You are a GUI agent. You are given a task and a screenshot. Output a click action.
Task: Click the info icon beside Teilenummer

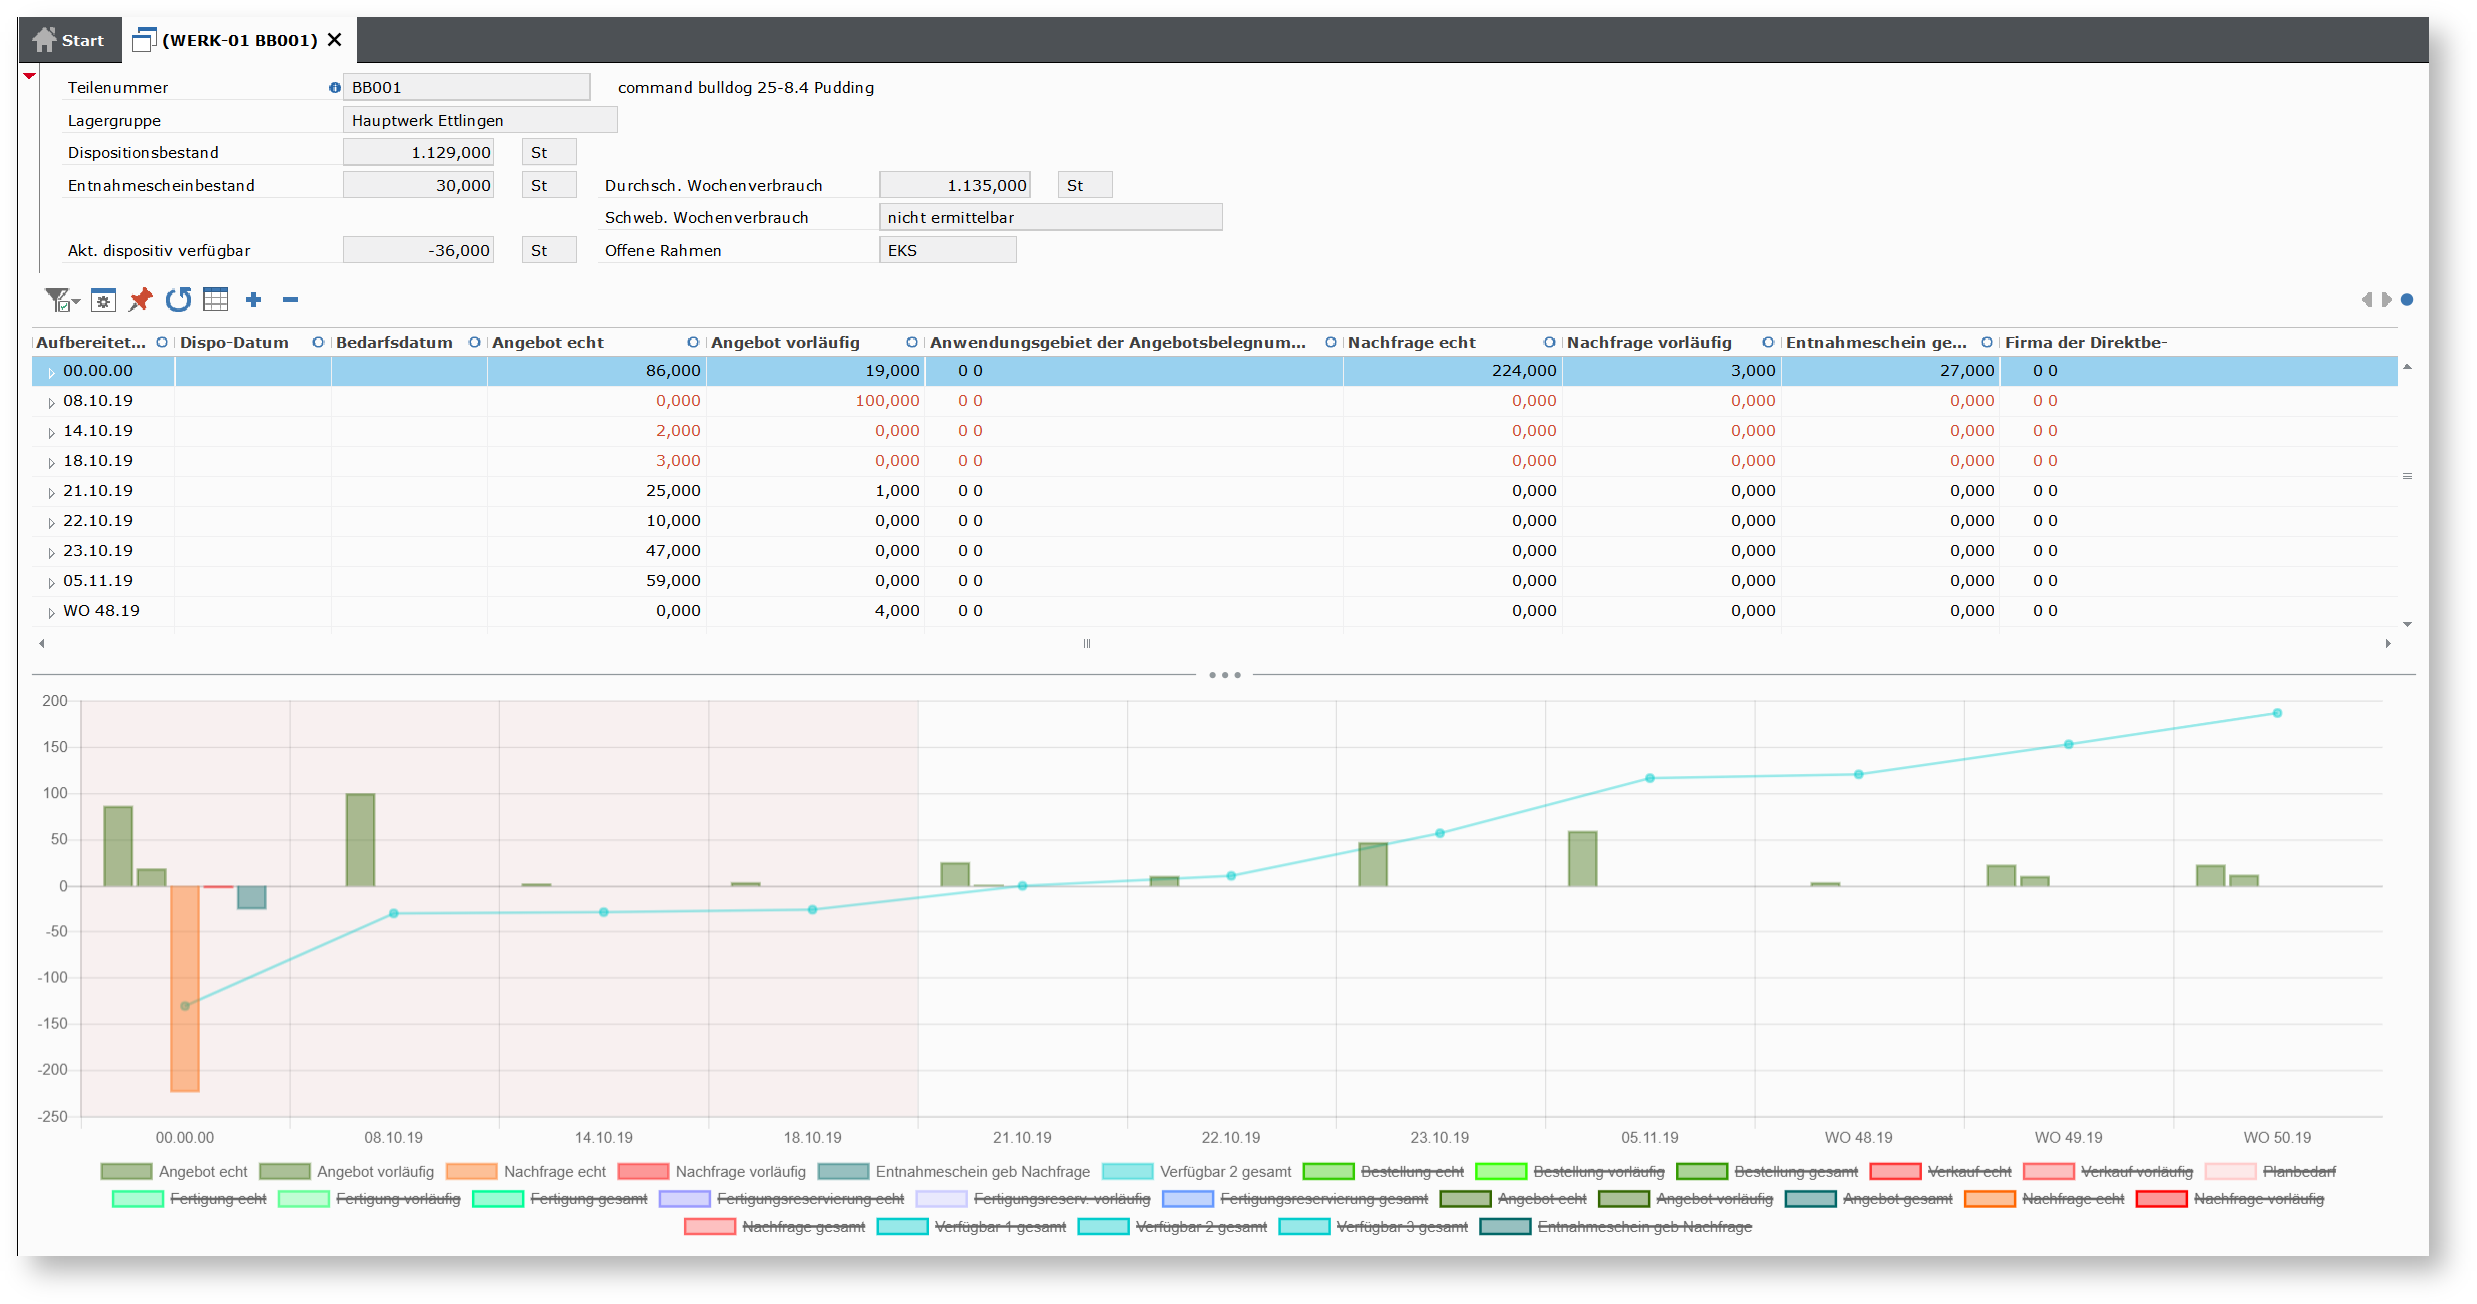tap(335, 88)
